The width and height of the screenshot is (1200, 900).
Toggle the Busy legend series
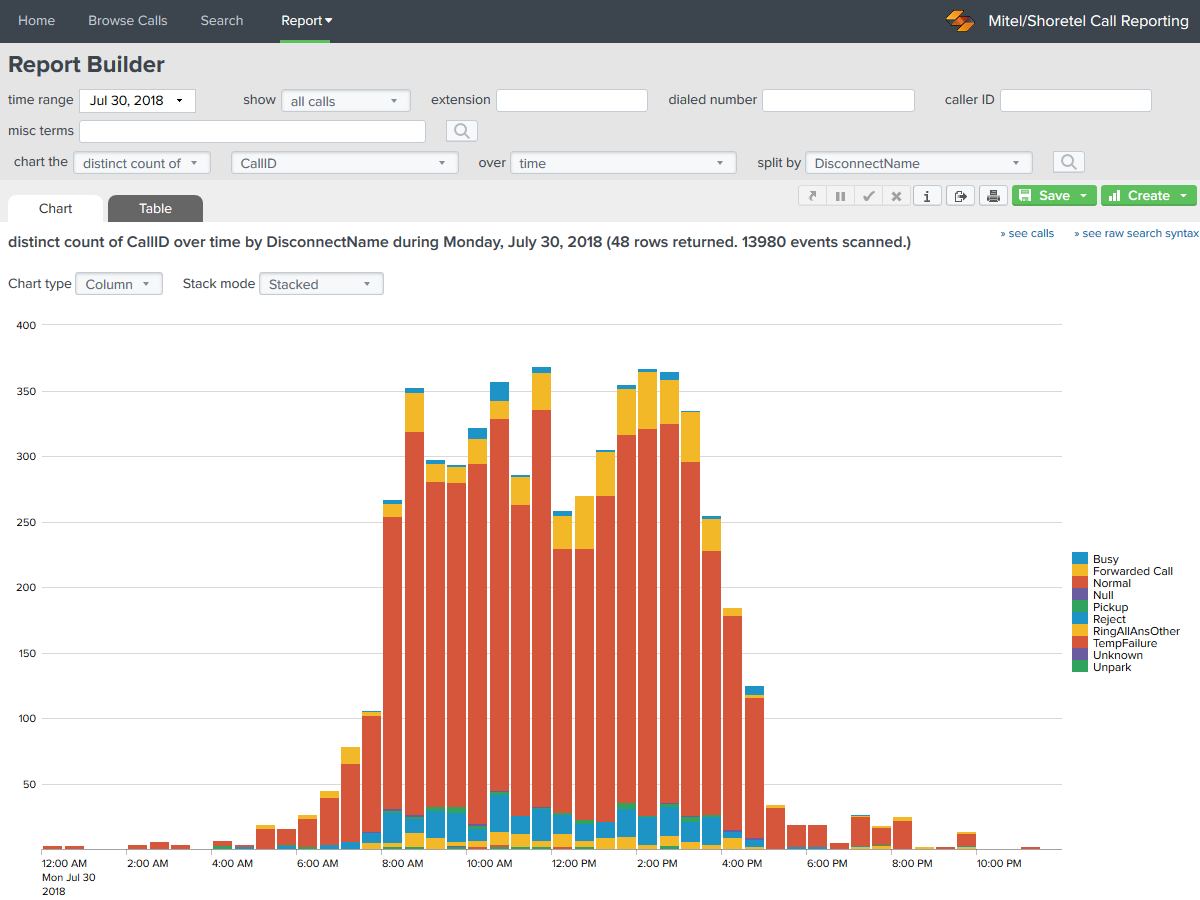[1105, 559]
